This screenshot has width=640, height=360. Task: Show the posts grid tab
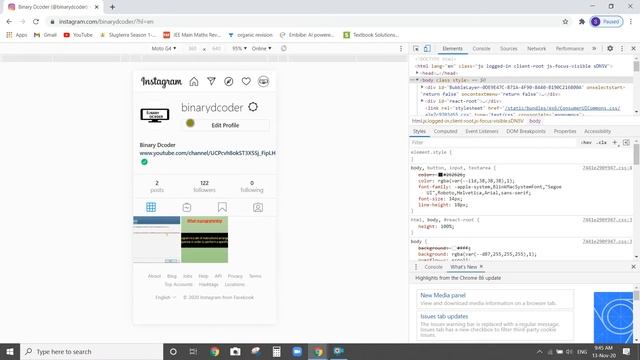pos(151,207)
